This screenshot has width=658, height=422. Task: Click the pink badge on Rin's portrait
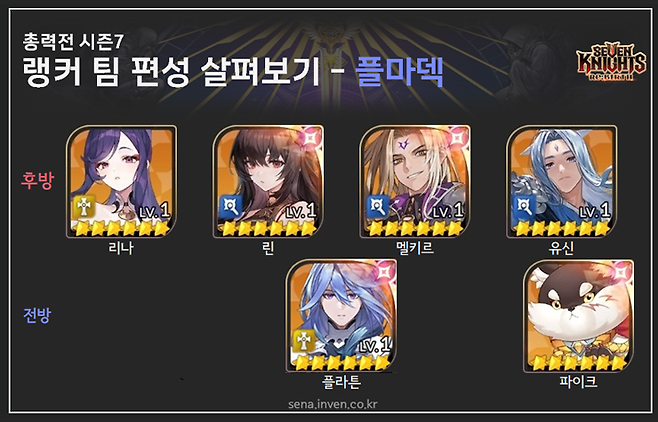pyautogui.click(x=311, y=137)
